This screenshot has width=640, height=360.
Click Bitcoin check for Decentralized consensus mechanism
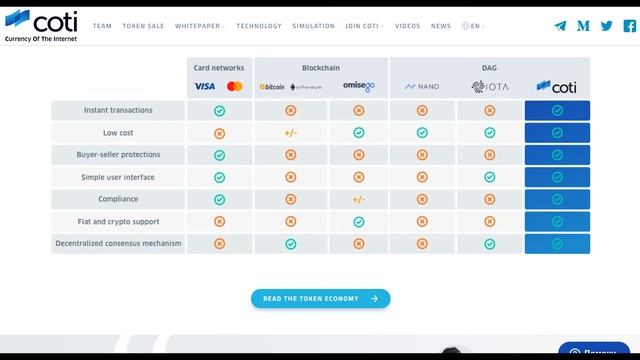click(291, 244)
